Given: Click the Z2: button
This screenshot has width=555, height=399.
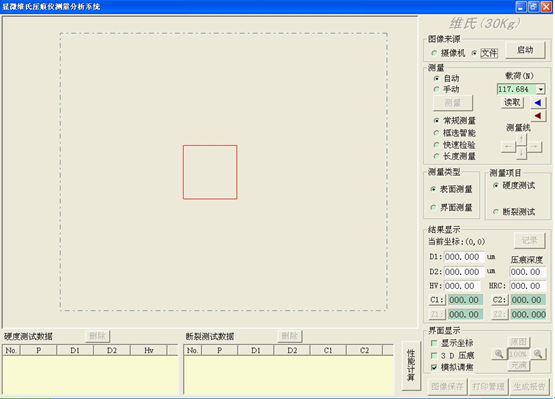Looking at the screenshot, I should 499,314.
